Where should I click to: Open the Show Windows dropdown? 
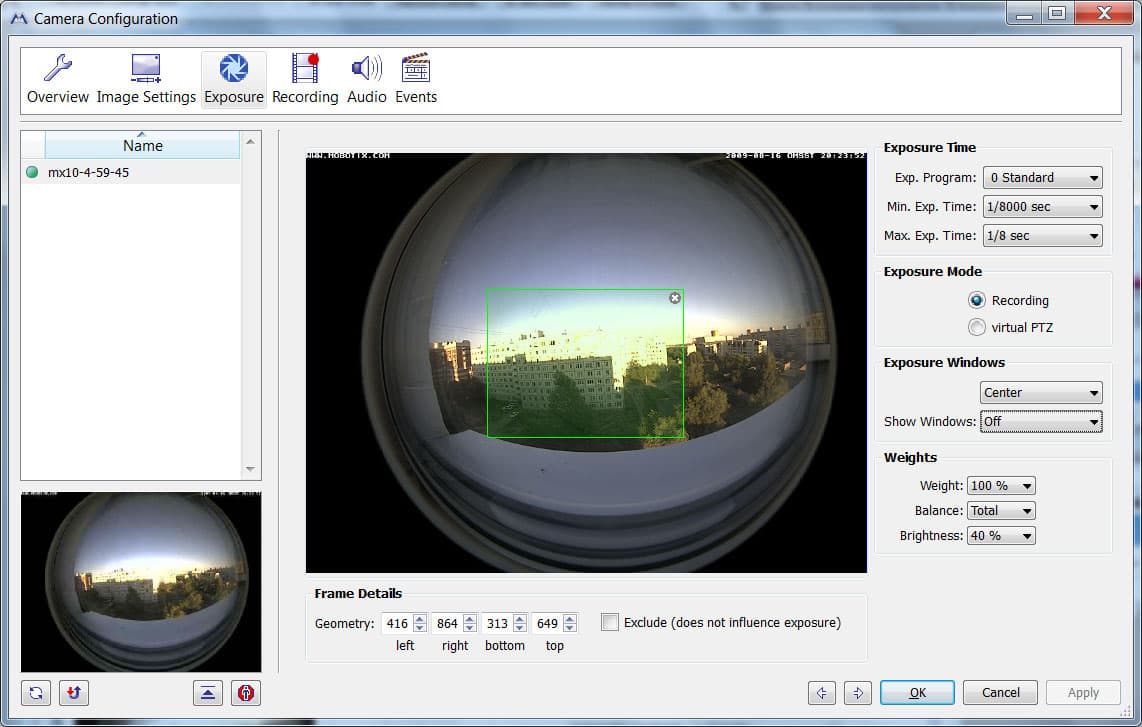click(x=1041, y=422)
